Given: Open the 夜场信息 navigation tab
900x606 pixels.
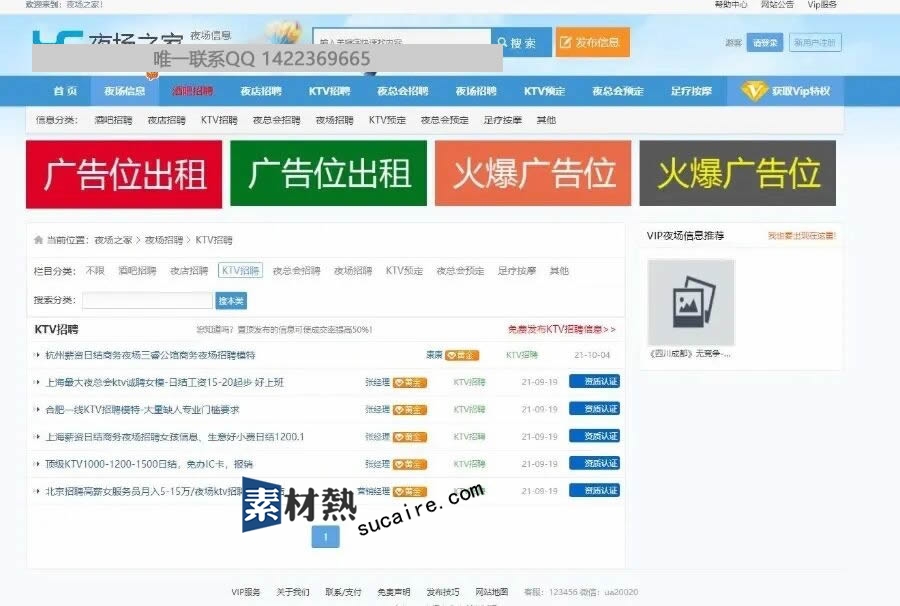Looking at the screenshot, I should [x=125, y=91].
